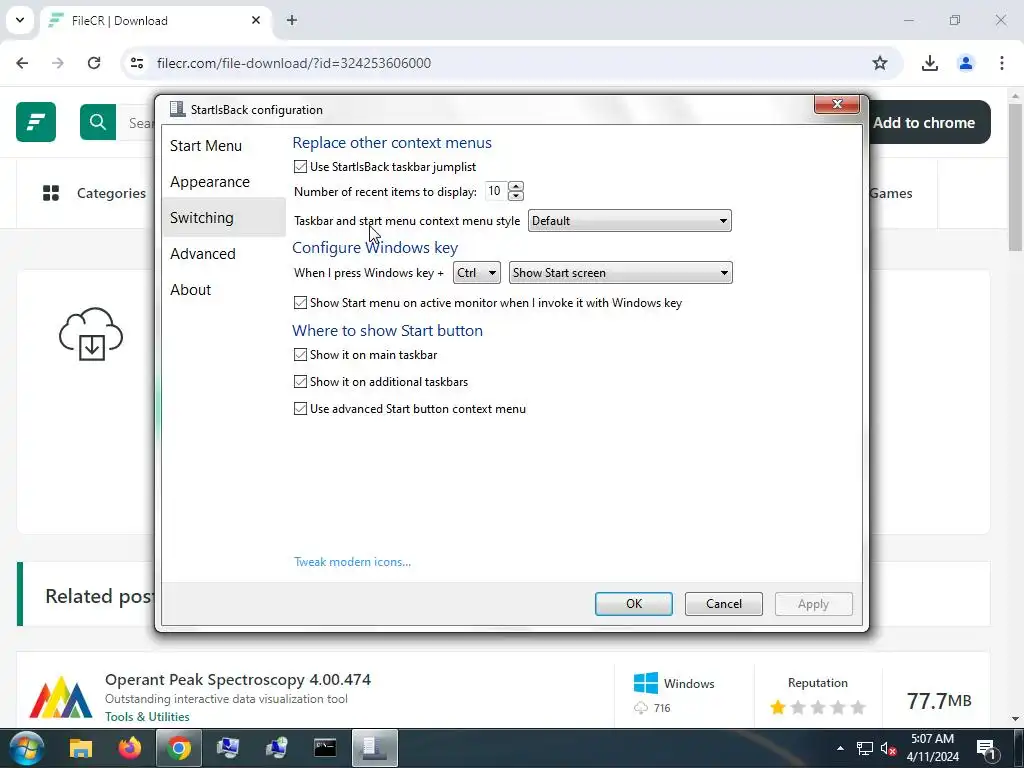Click the first reputation star

tap(777, 707)
